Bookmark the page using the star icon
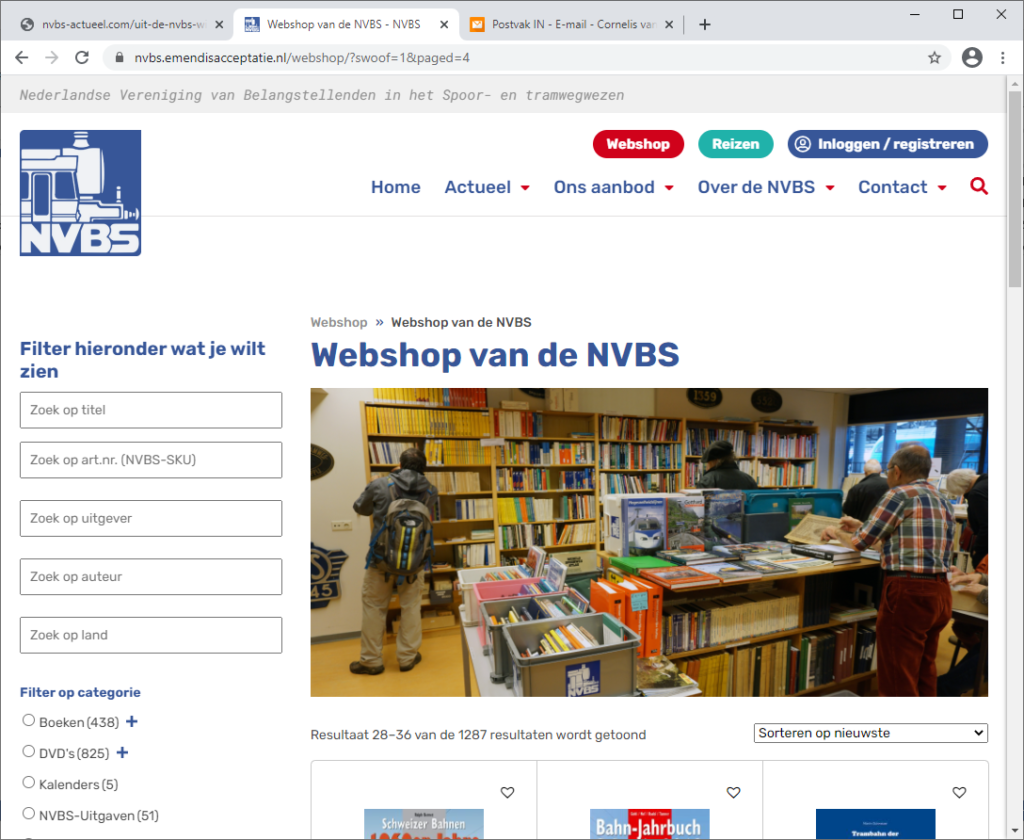1024x840 pixels. coord(933,58)
